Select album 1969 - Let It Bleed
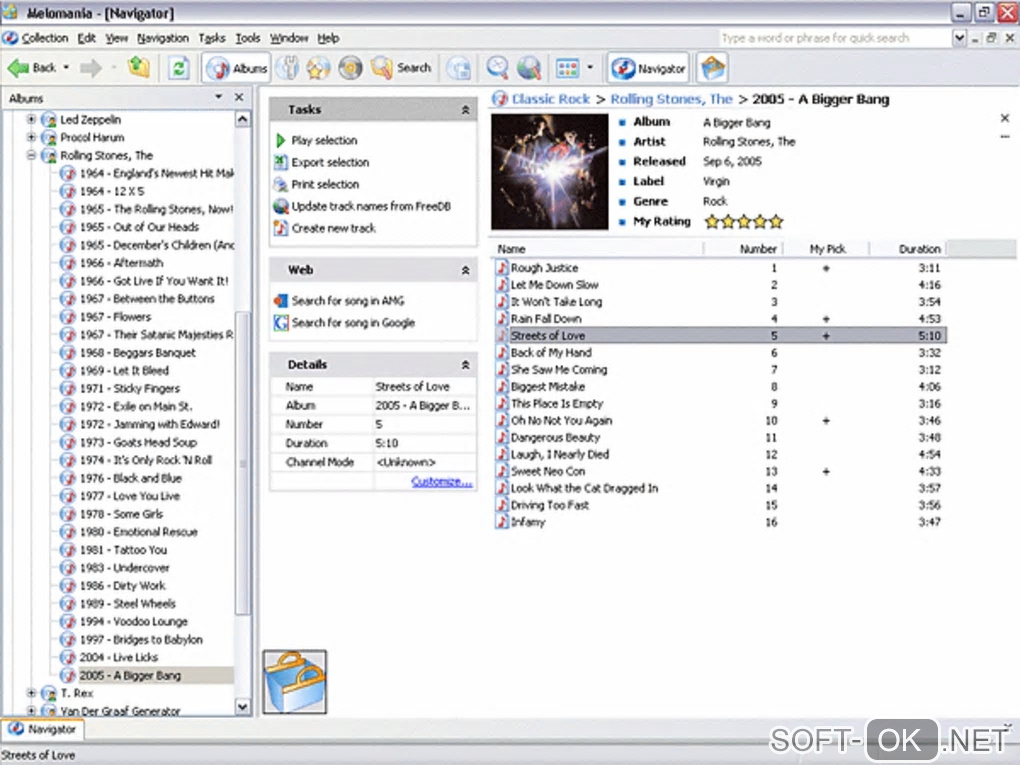Viewport: 1020px width, 765px height. [124, 370]
